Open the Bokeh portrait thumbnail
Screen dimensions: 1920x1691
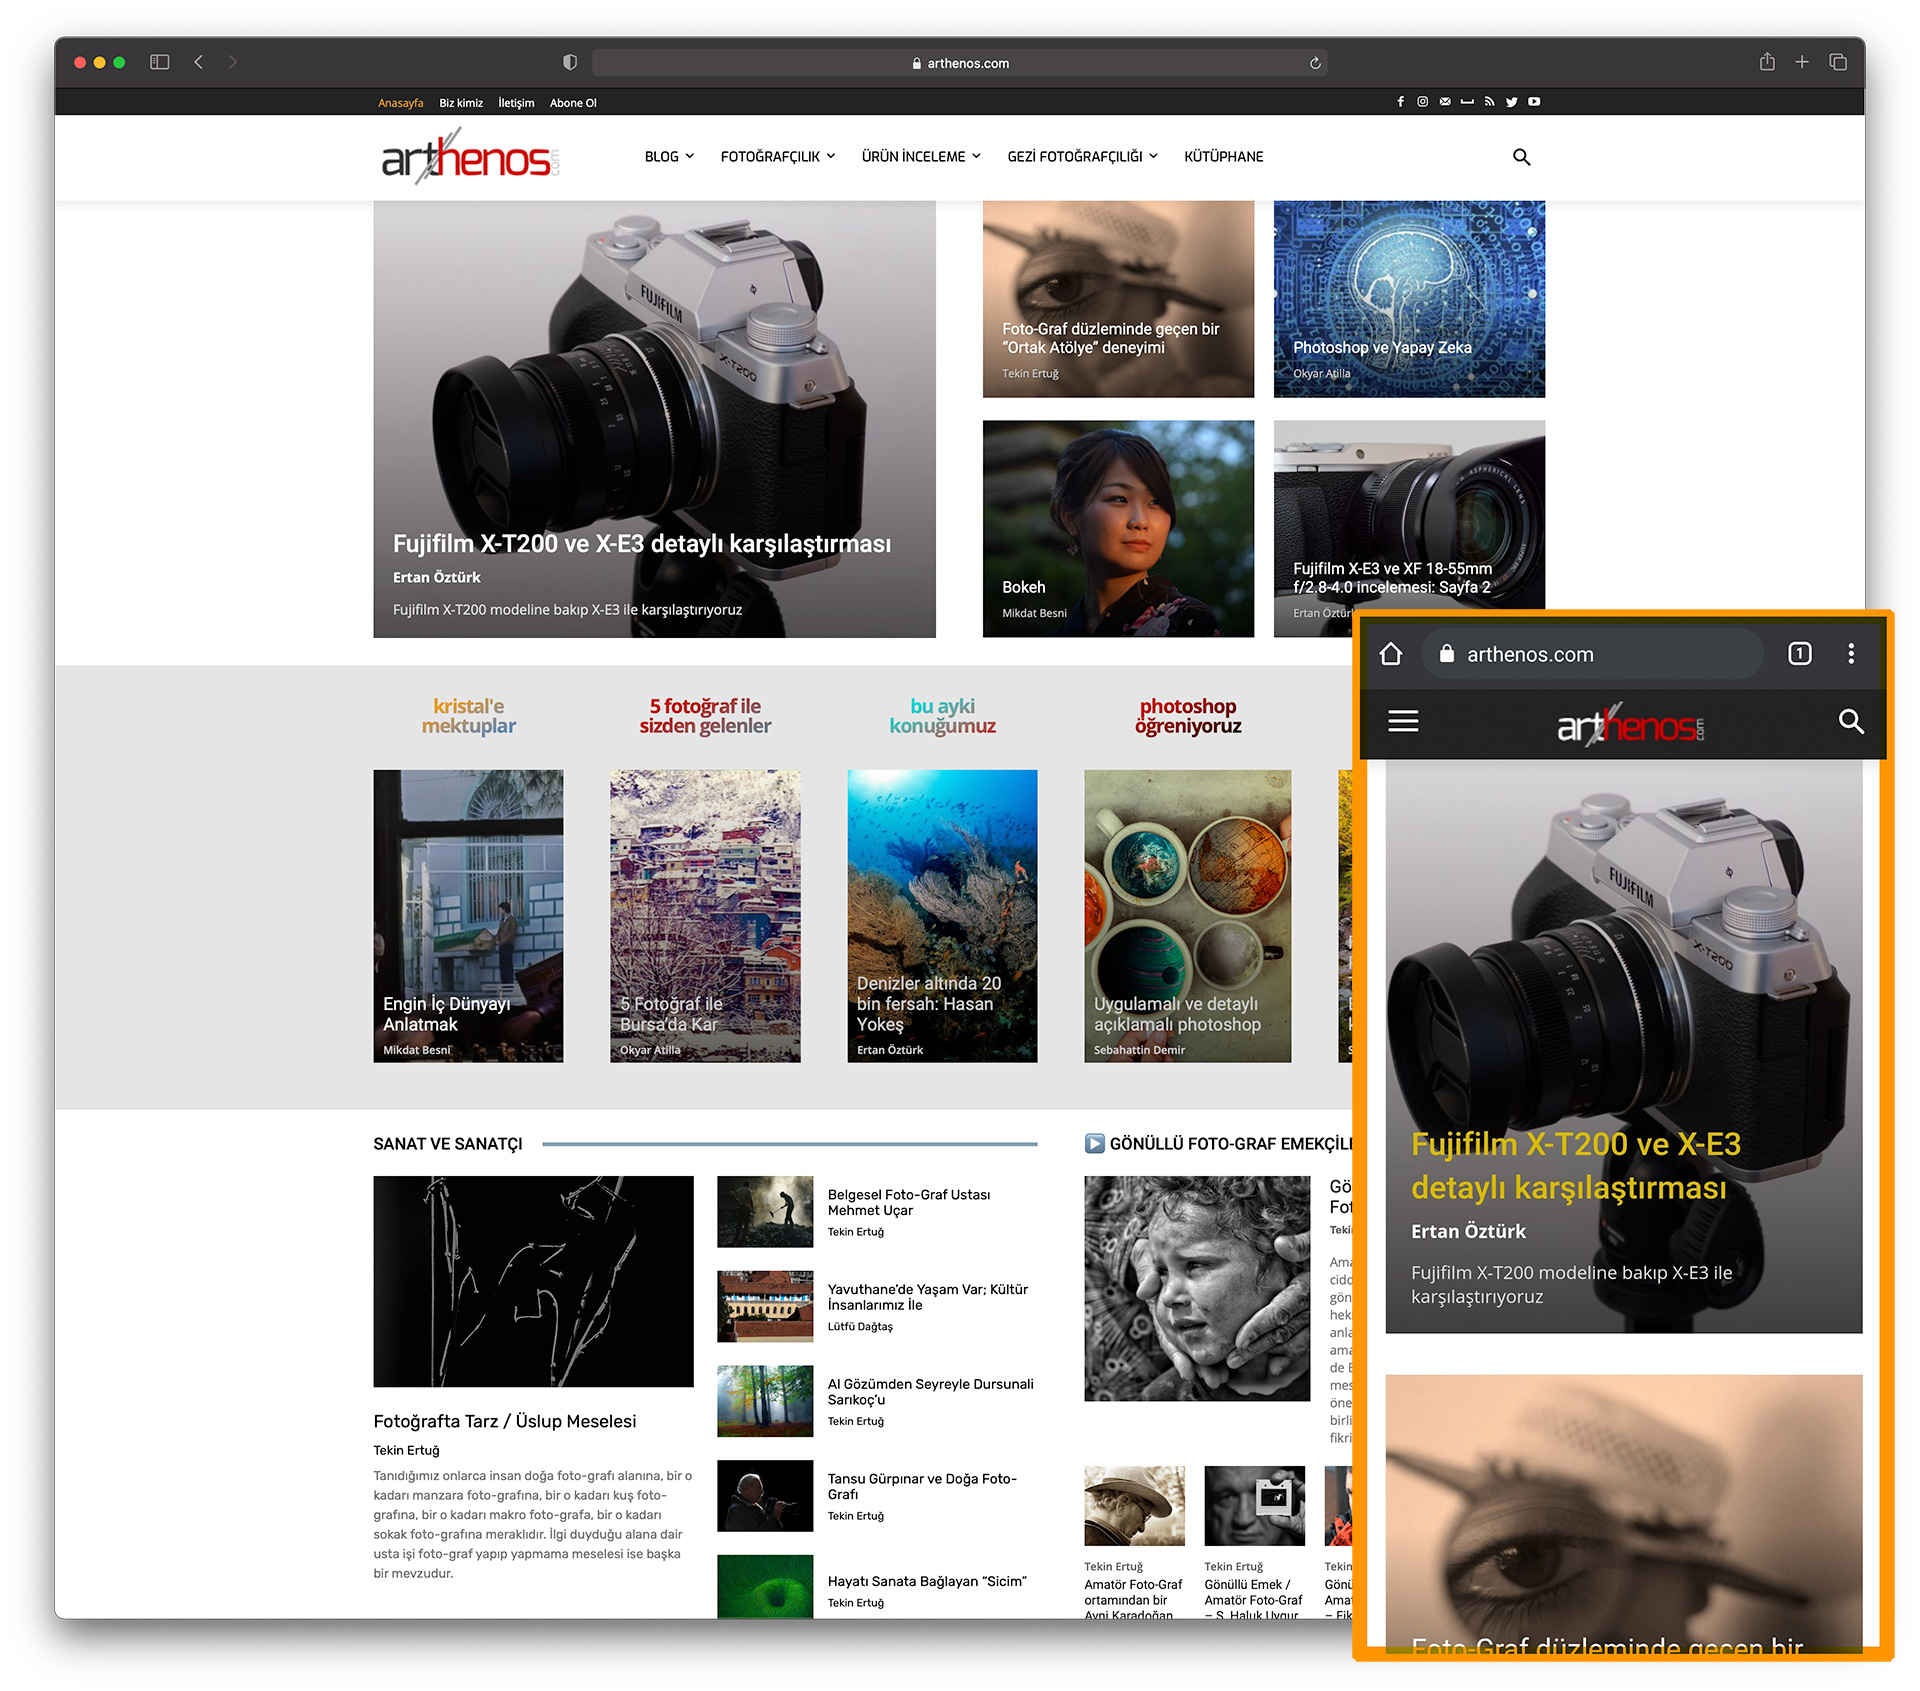point(1118,528)
